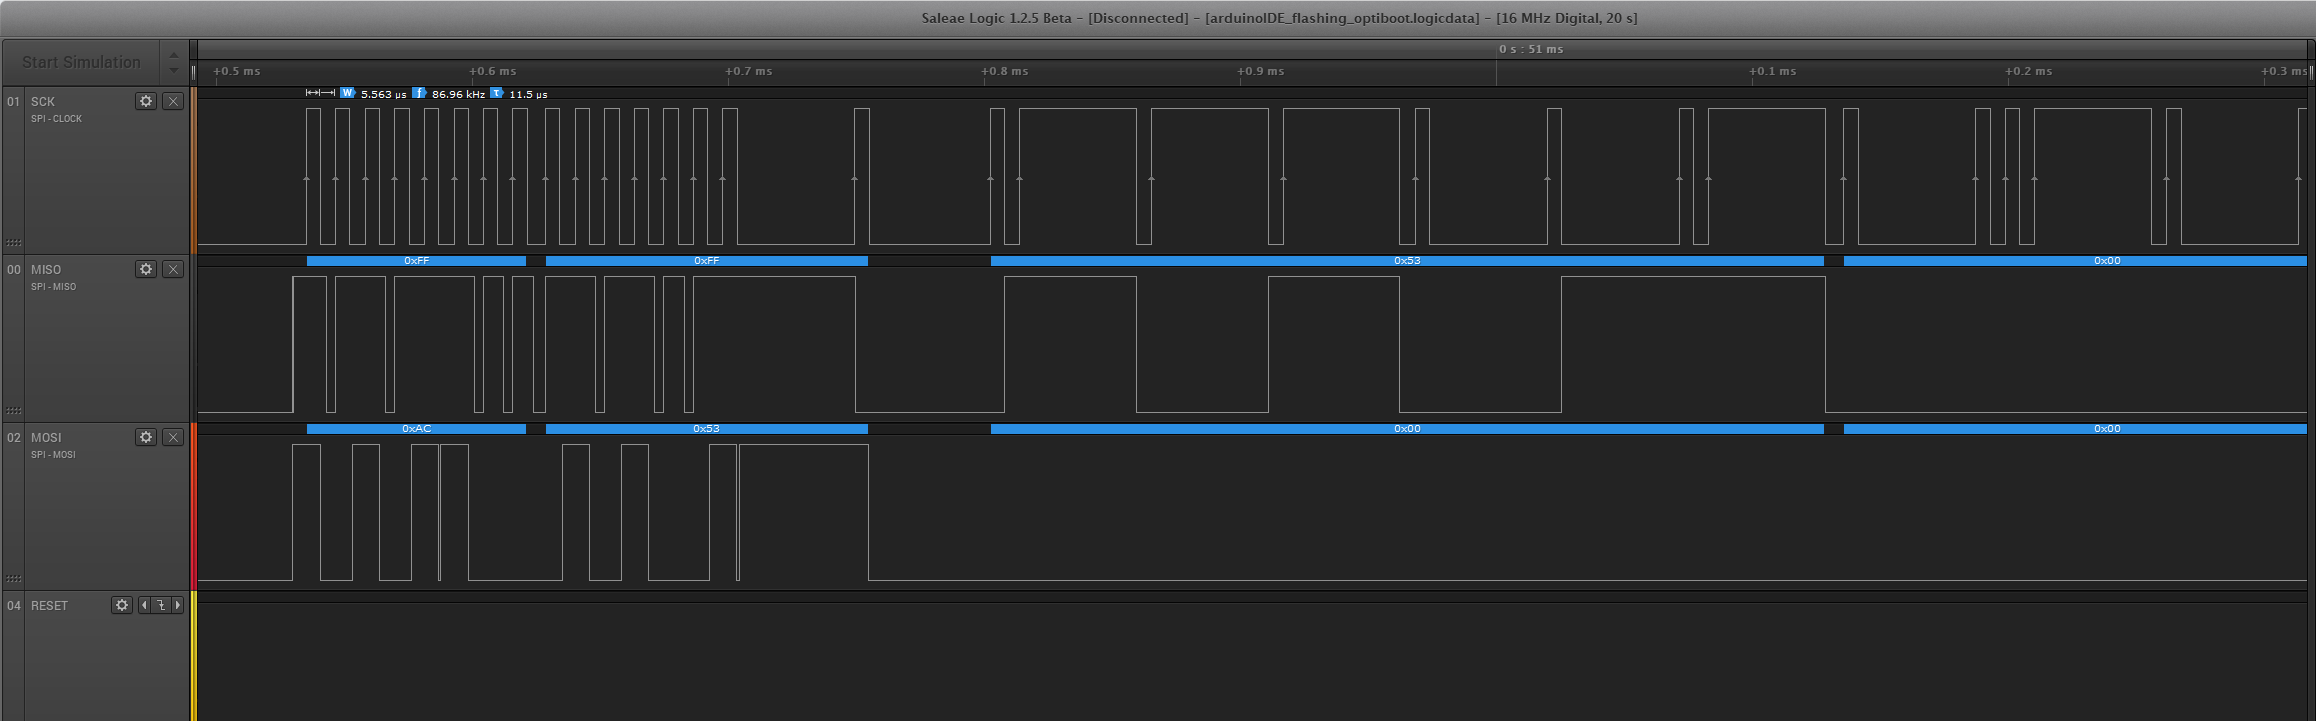Click channel number 01 of SCK
Screen dimensions: 2316x721
click(14, 102)
